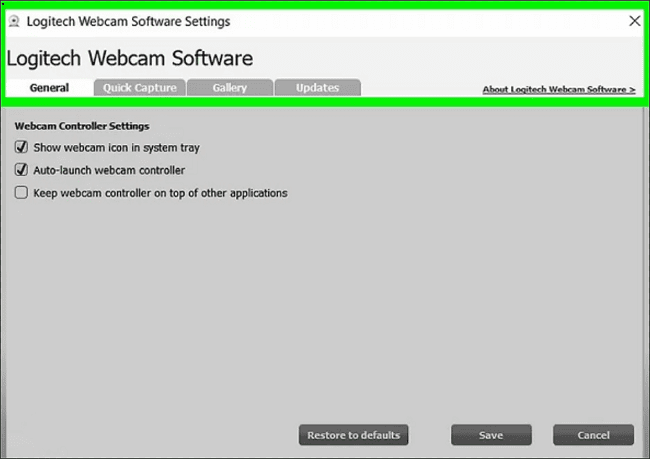The width and height of the screenshot is (650, 459).
Task: Cancel the settings changes
Action: pyautogui.click(x=593, y=435)
